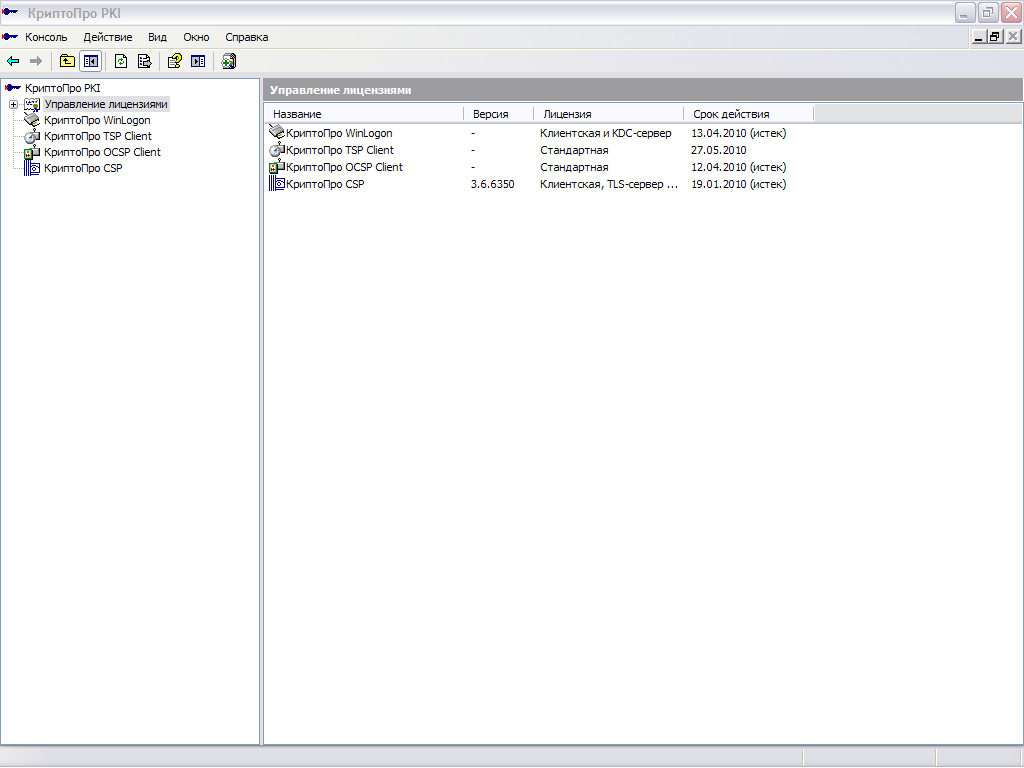Click the TSP Client icon in the list
Screen dimensions: 1024x768
(x=277, y=150)
